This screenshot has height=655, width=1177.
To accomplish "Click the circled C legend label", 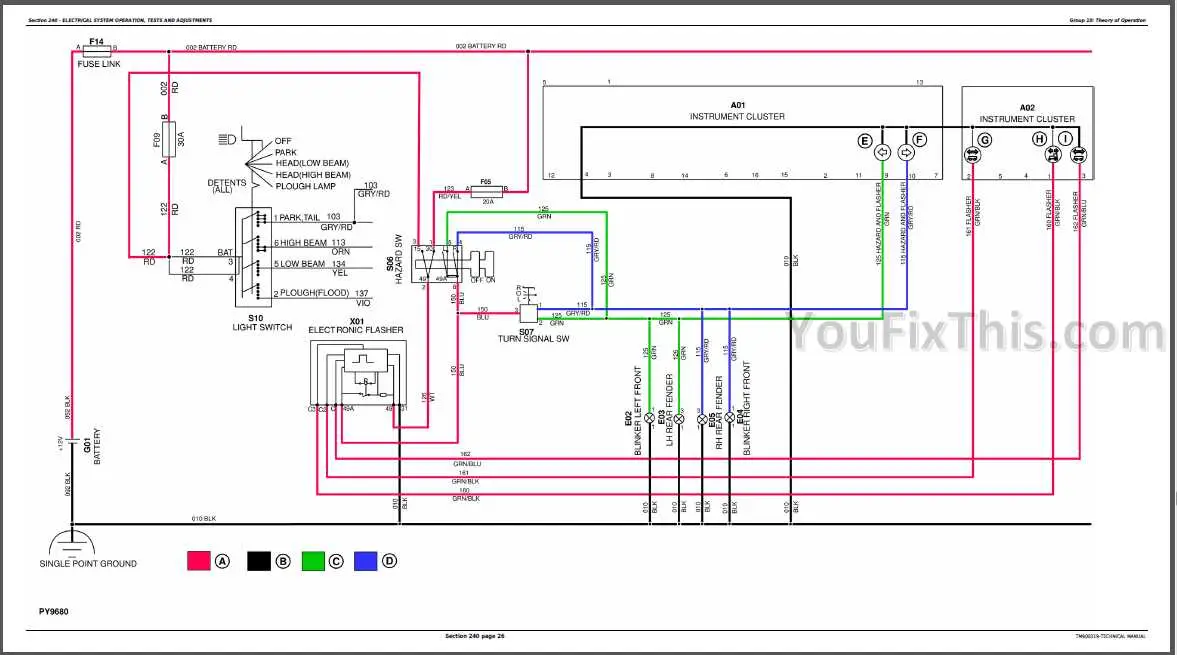I will coord(336,561).
